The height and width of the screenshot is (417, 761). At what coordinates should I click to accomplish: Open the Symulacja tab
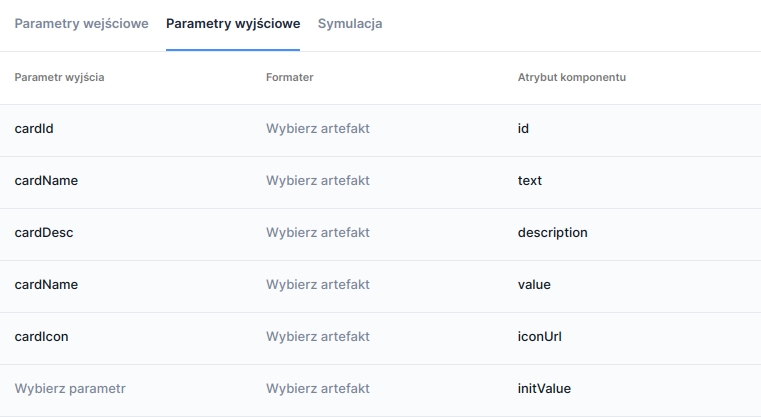click(x=349, y=23)
